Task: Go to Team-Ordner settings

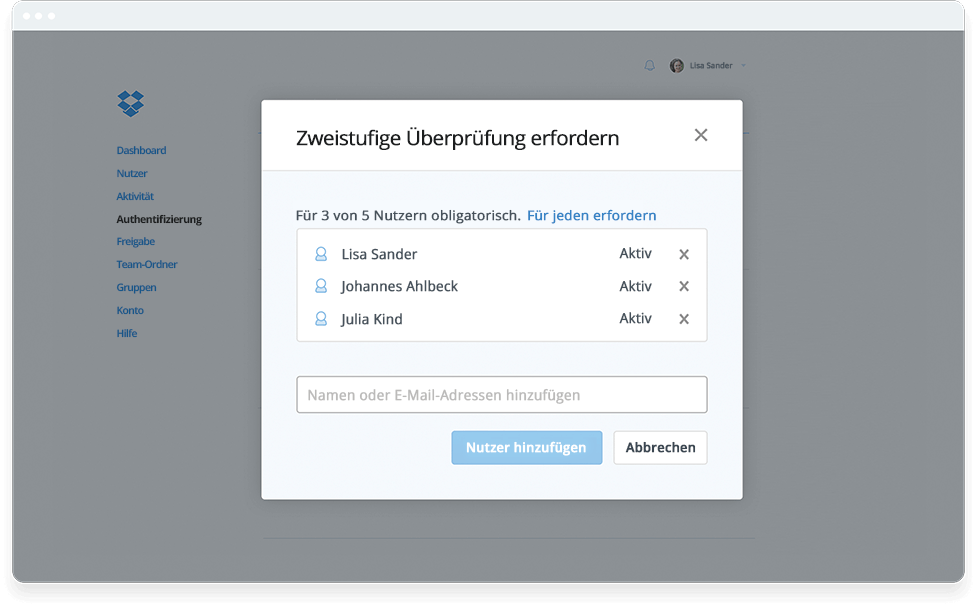Action: click(x=146, y=264)
